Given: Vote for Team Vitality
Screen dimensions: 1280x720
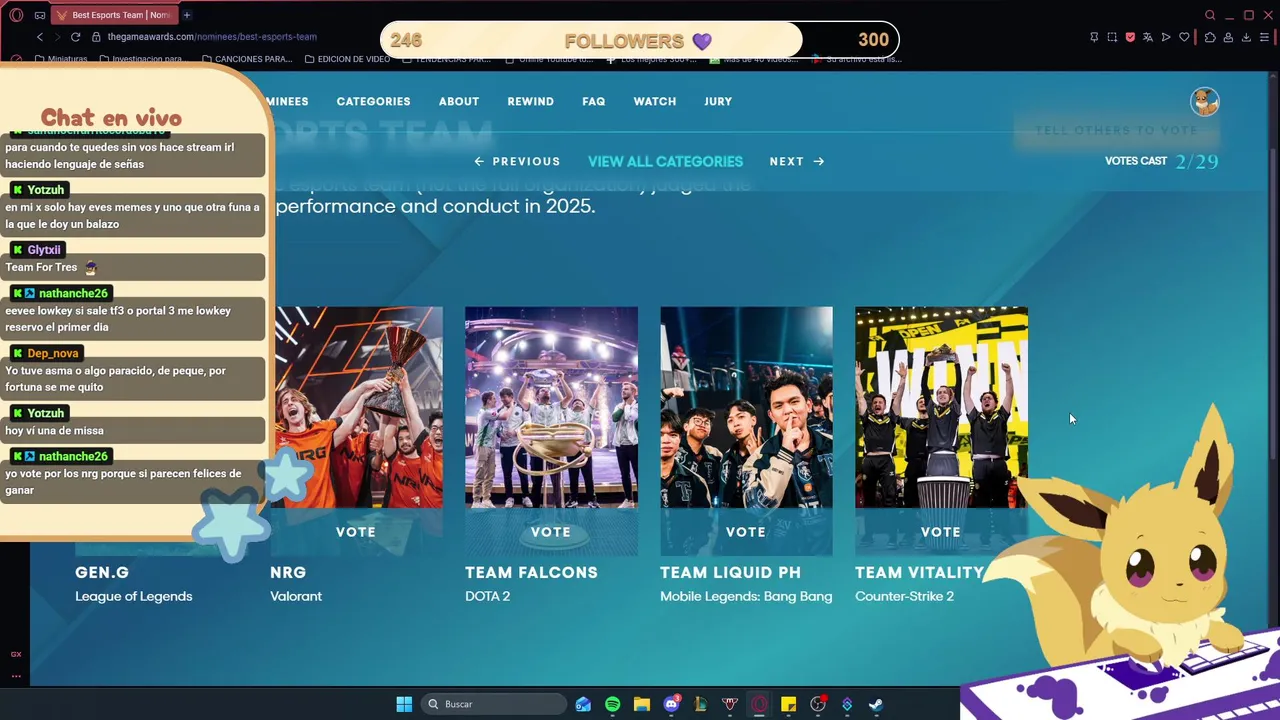Looking at the screenshot, I should pos(941,532).
